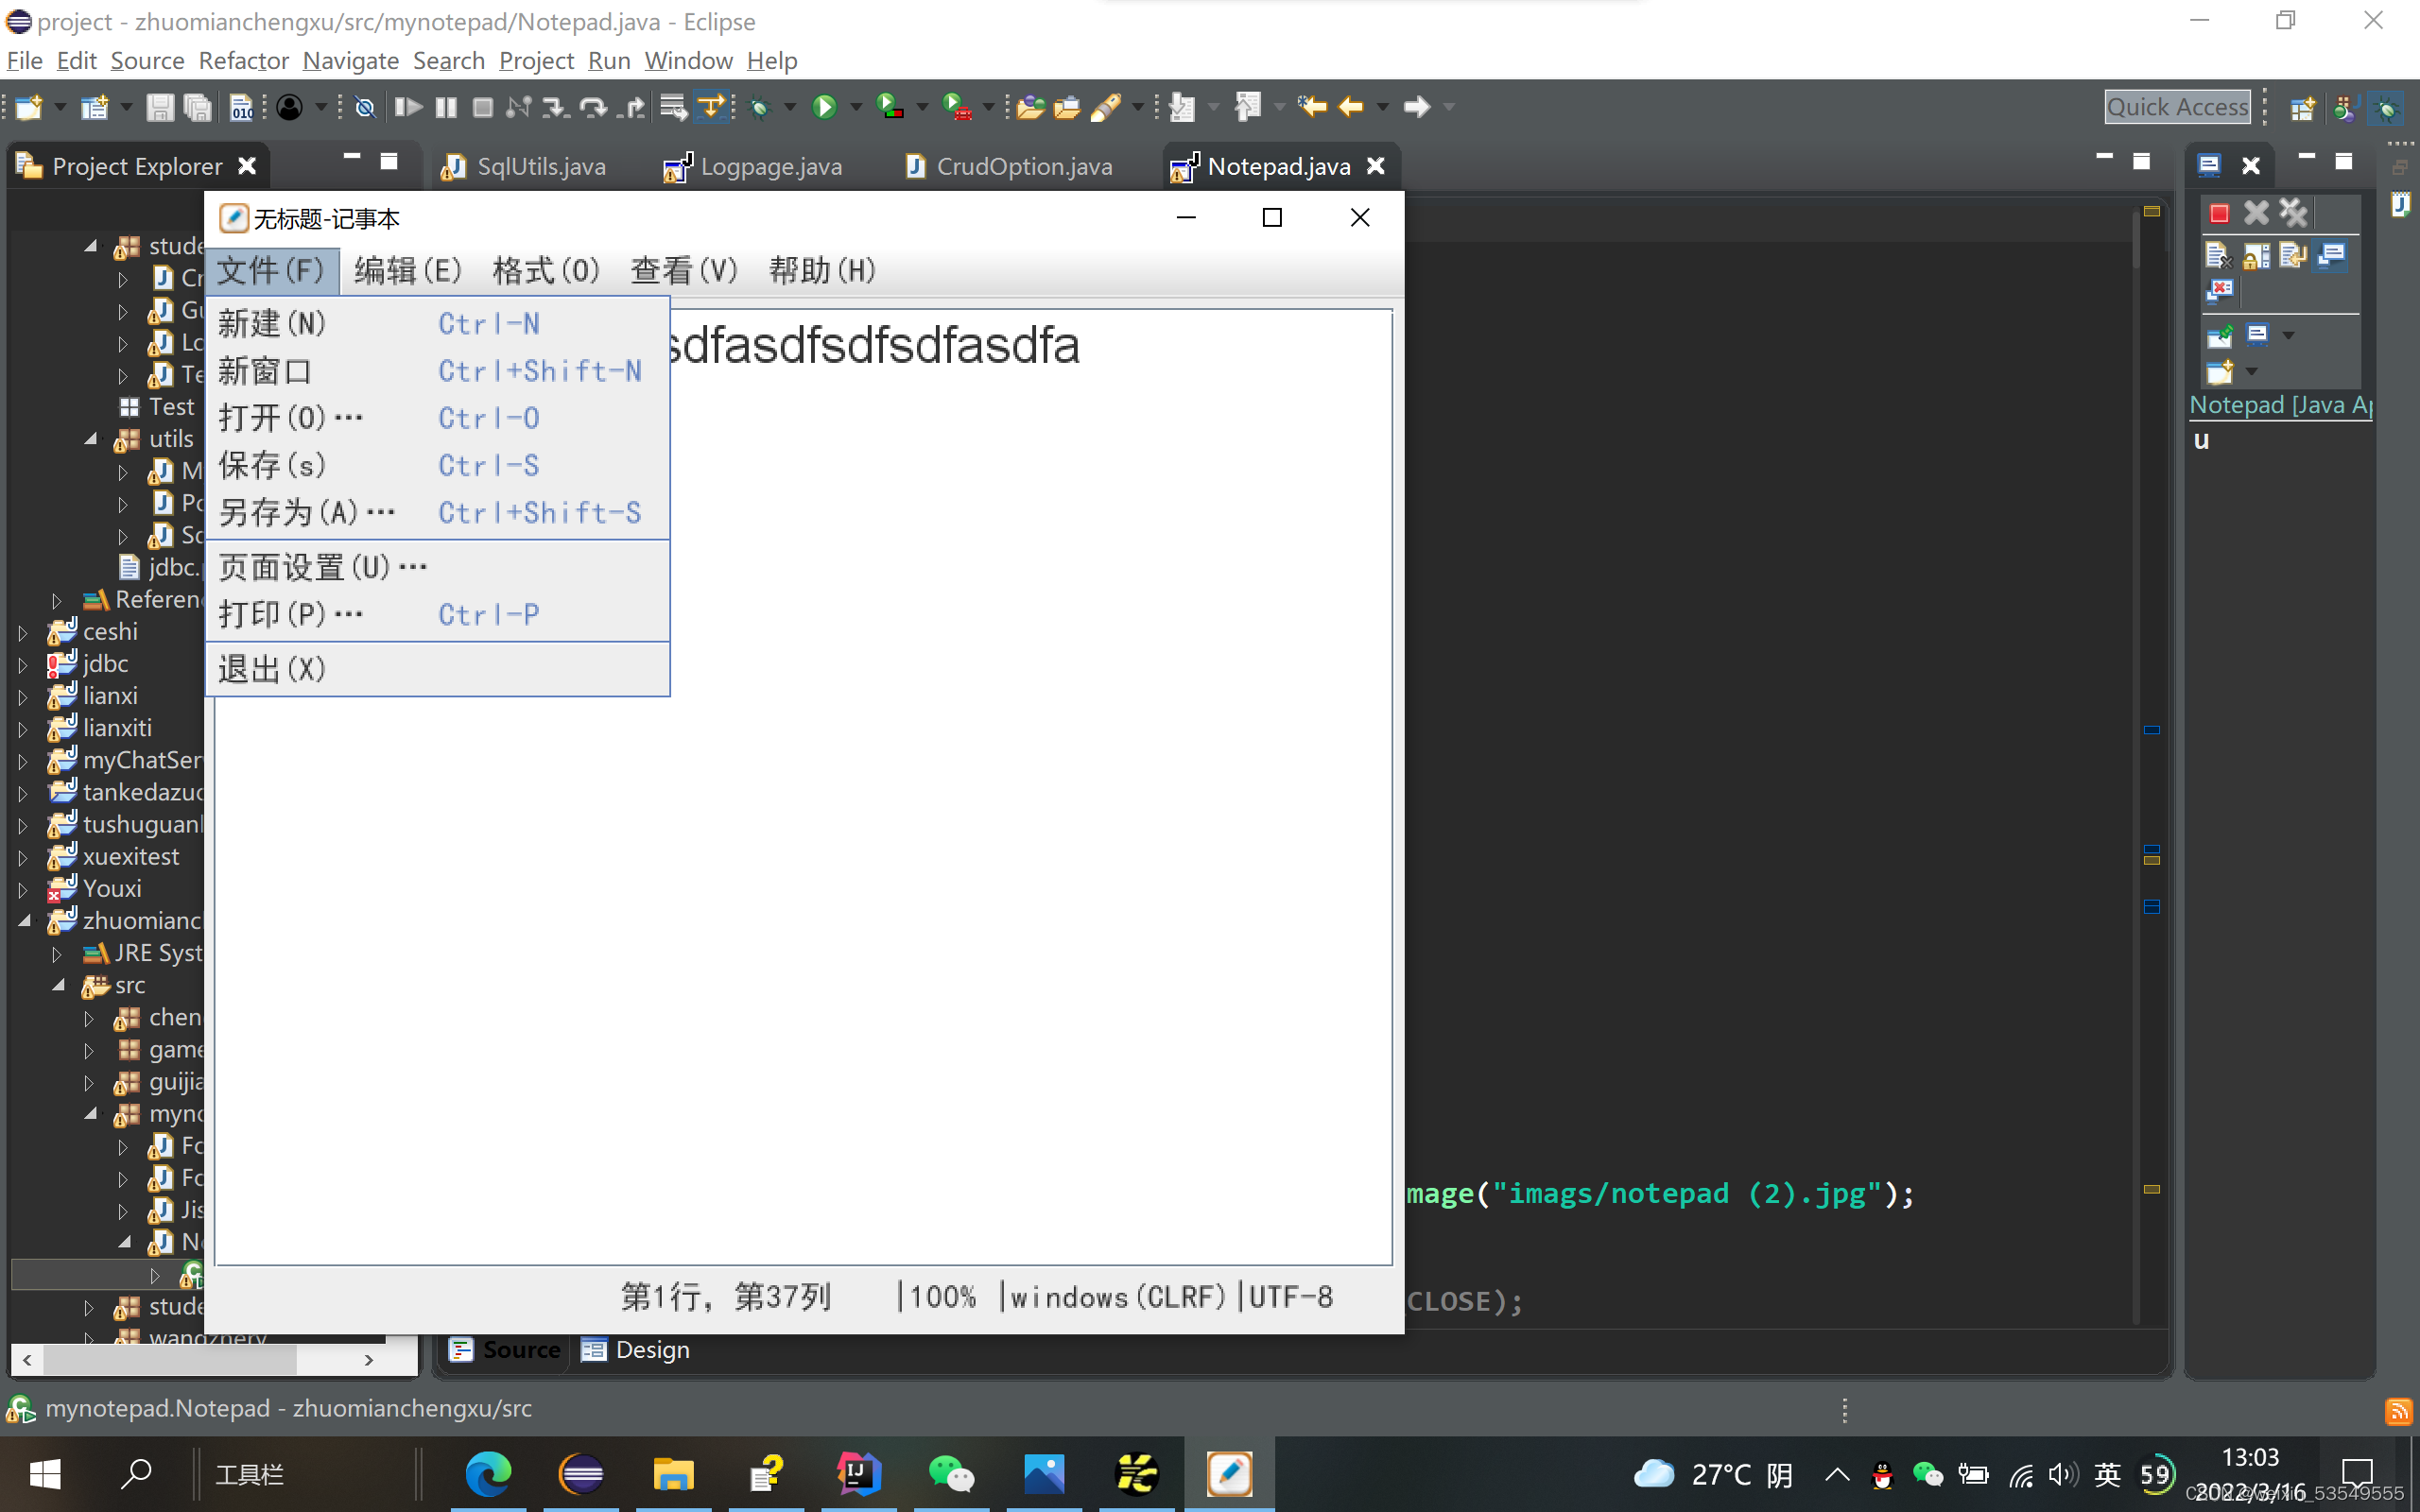This screenshot has height=1512, width=2420.
Task: Run the application with the green Run icon
Action: click(825, 107)
